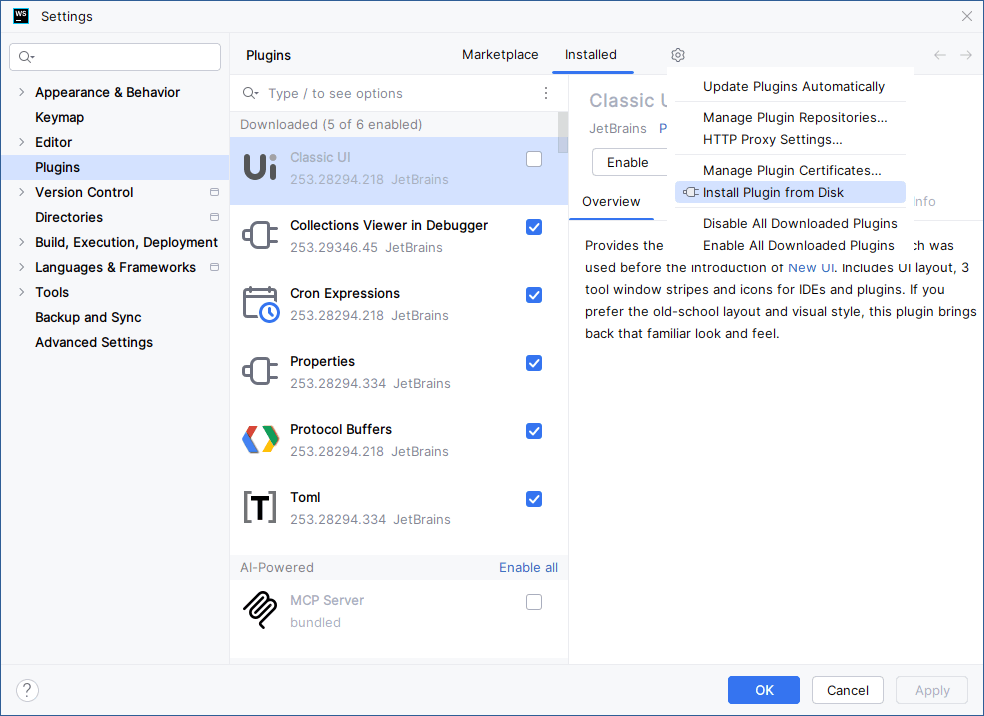Click plugin search options three-dot icon
The height and width of the screenshot is (716, 984).
(x=546, y=93)
